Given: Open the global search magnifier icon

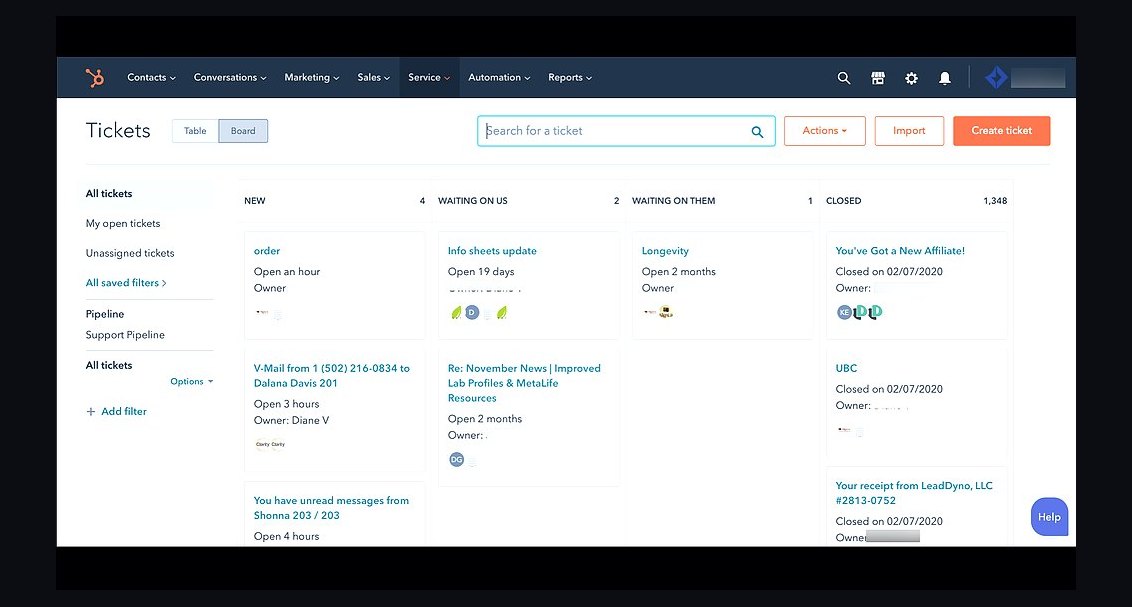Looking at the screenshot, I should pos(843,78).
